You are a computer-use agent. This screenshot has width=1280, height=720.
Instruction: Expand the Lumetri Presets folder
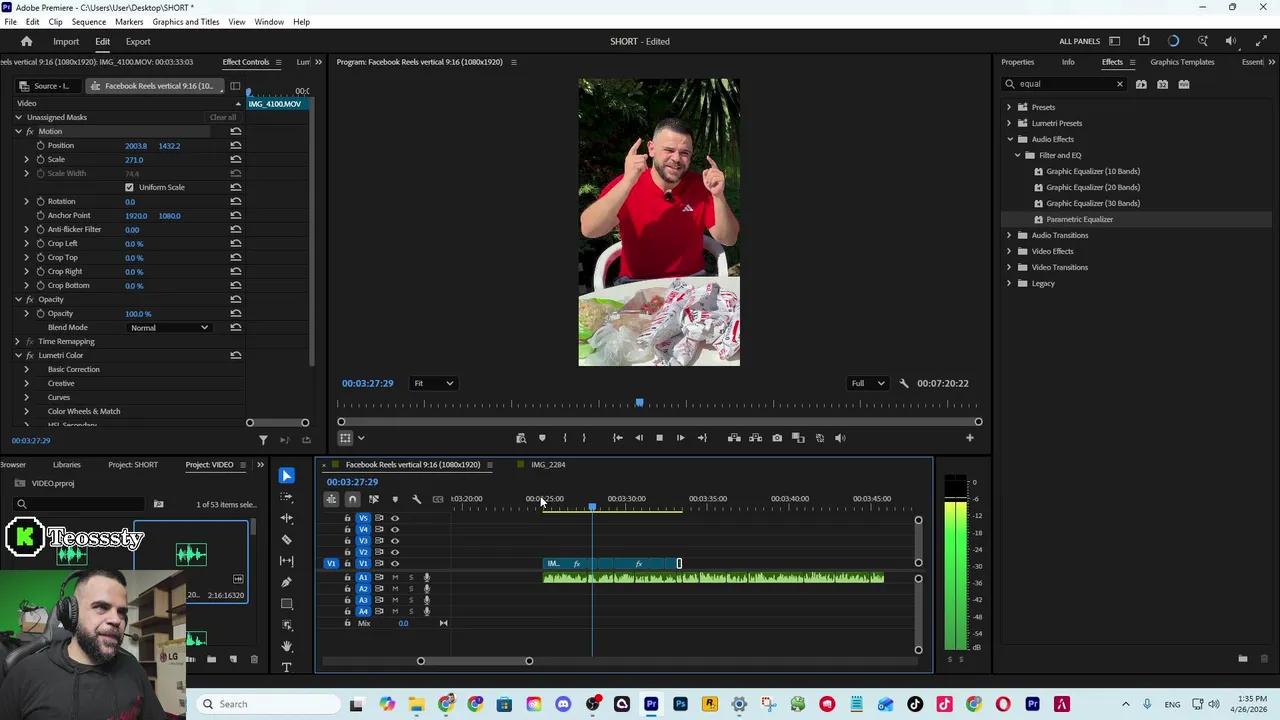1009,123
